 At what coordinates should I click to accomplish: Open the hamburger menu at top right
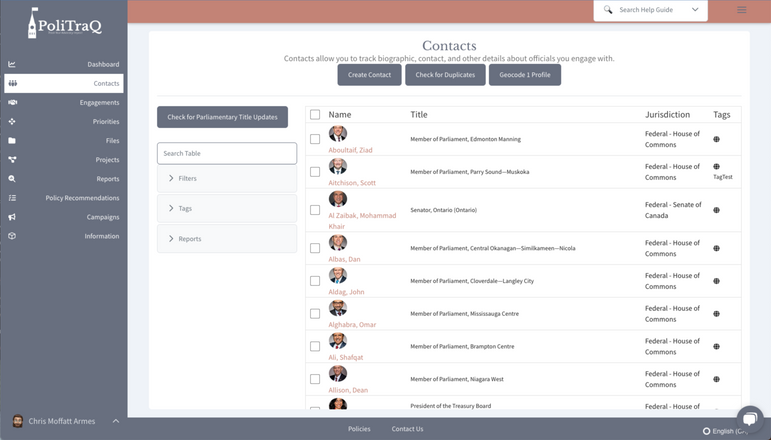click(741, 10)
